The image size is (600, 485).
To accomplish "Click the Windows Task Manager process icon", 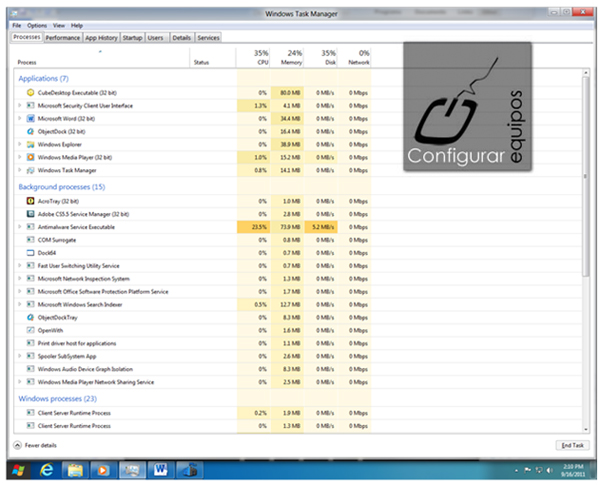I will tap(30, 170).
